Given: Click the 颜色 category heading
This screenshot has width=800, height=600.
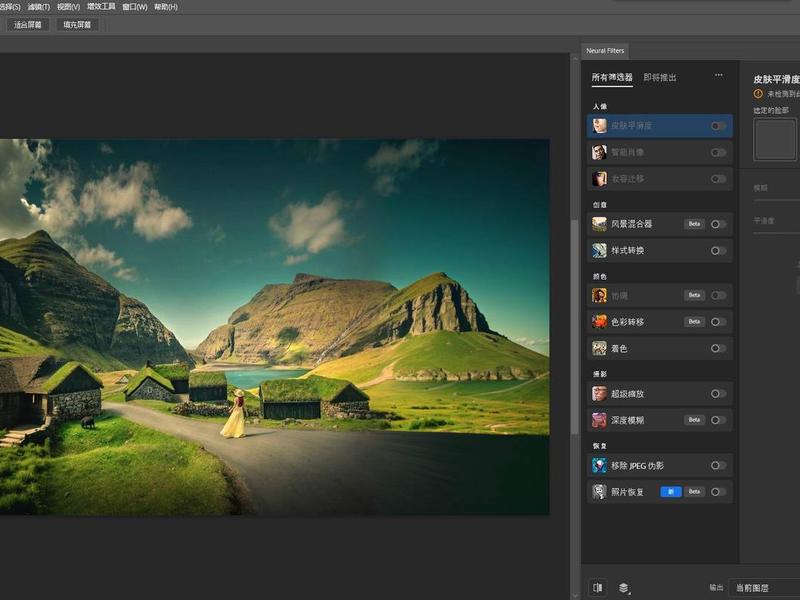Looking at the screenshot, I should (599, 277).
